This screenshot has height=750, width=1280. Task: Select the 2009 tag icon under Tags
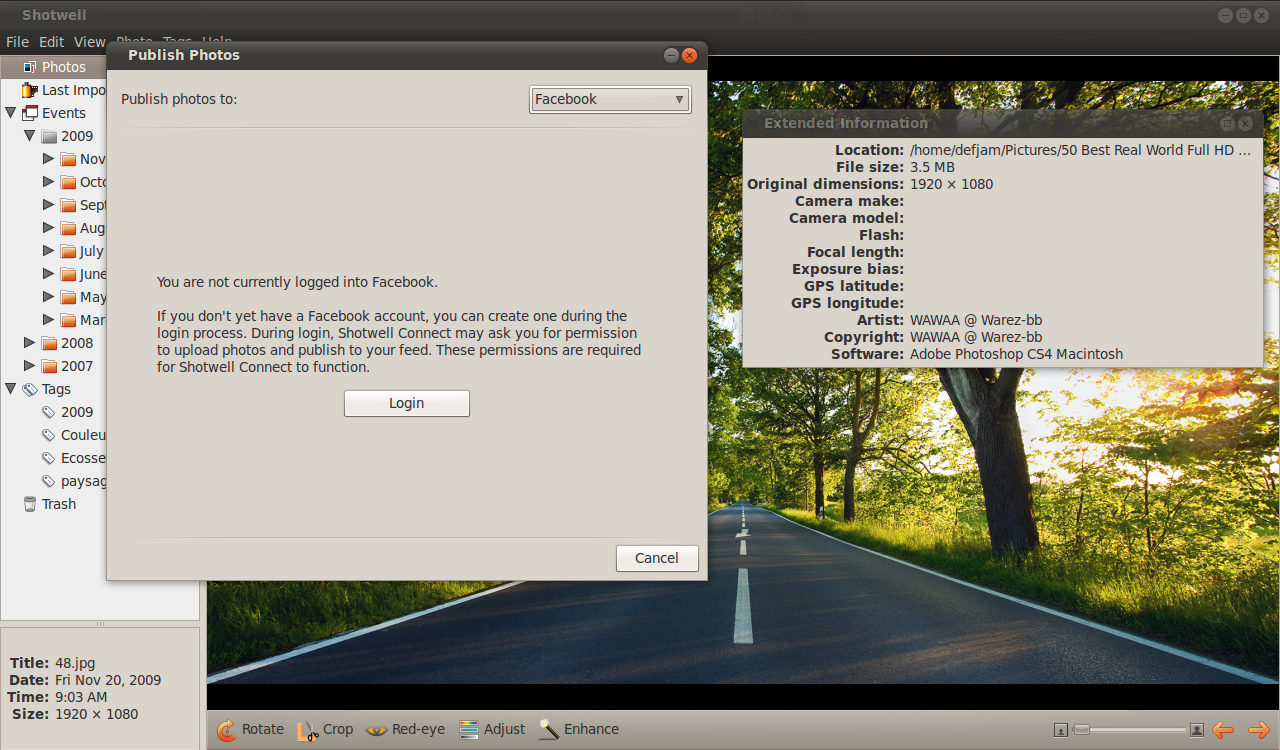49,412
